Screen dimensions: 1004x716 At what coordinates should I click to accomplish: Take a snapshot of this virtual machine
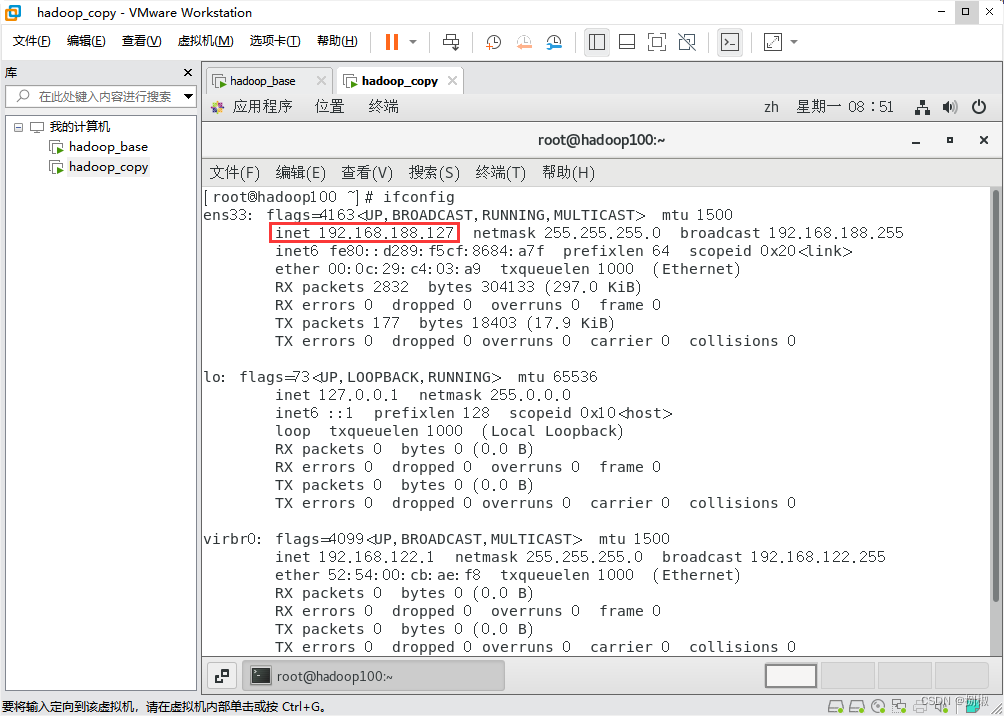tap(493, 42)
